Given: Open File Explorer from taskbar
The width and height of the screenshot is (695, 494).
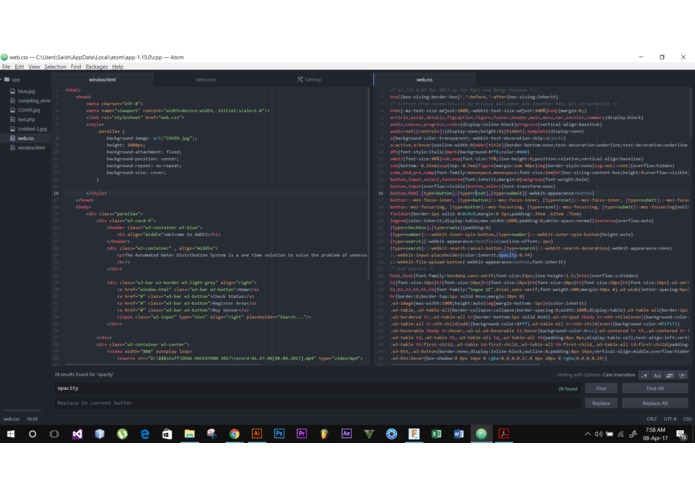Looking at the screenshot, I should tap(190, 434).
